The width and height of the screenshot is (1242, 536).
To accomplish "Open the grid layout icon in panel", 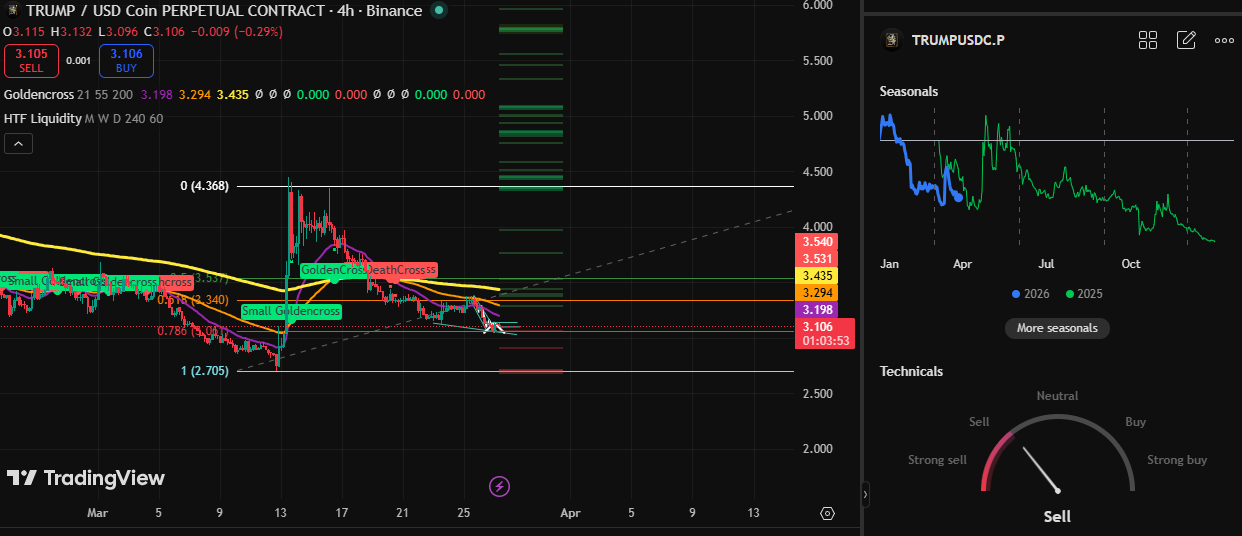I will (x=1148, y=40).
